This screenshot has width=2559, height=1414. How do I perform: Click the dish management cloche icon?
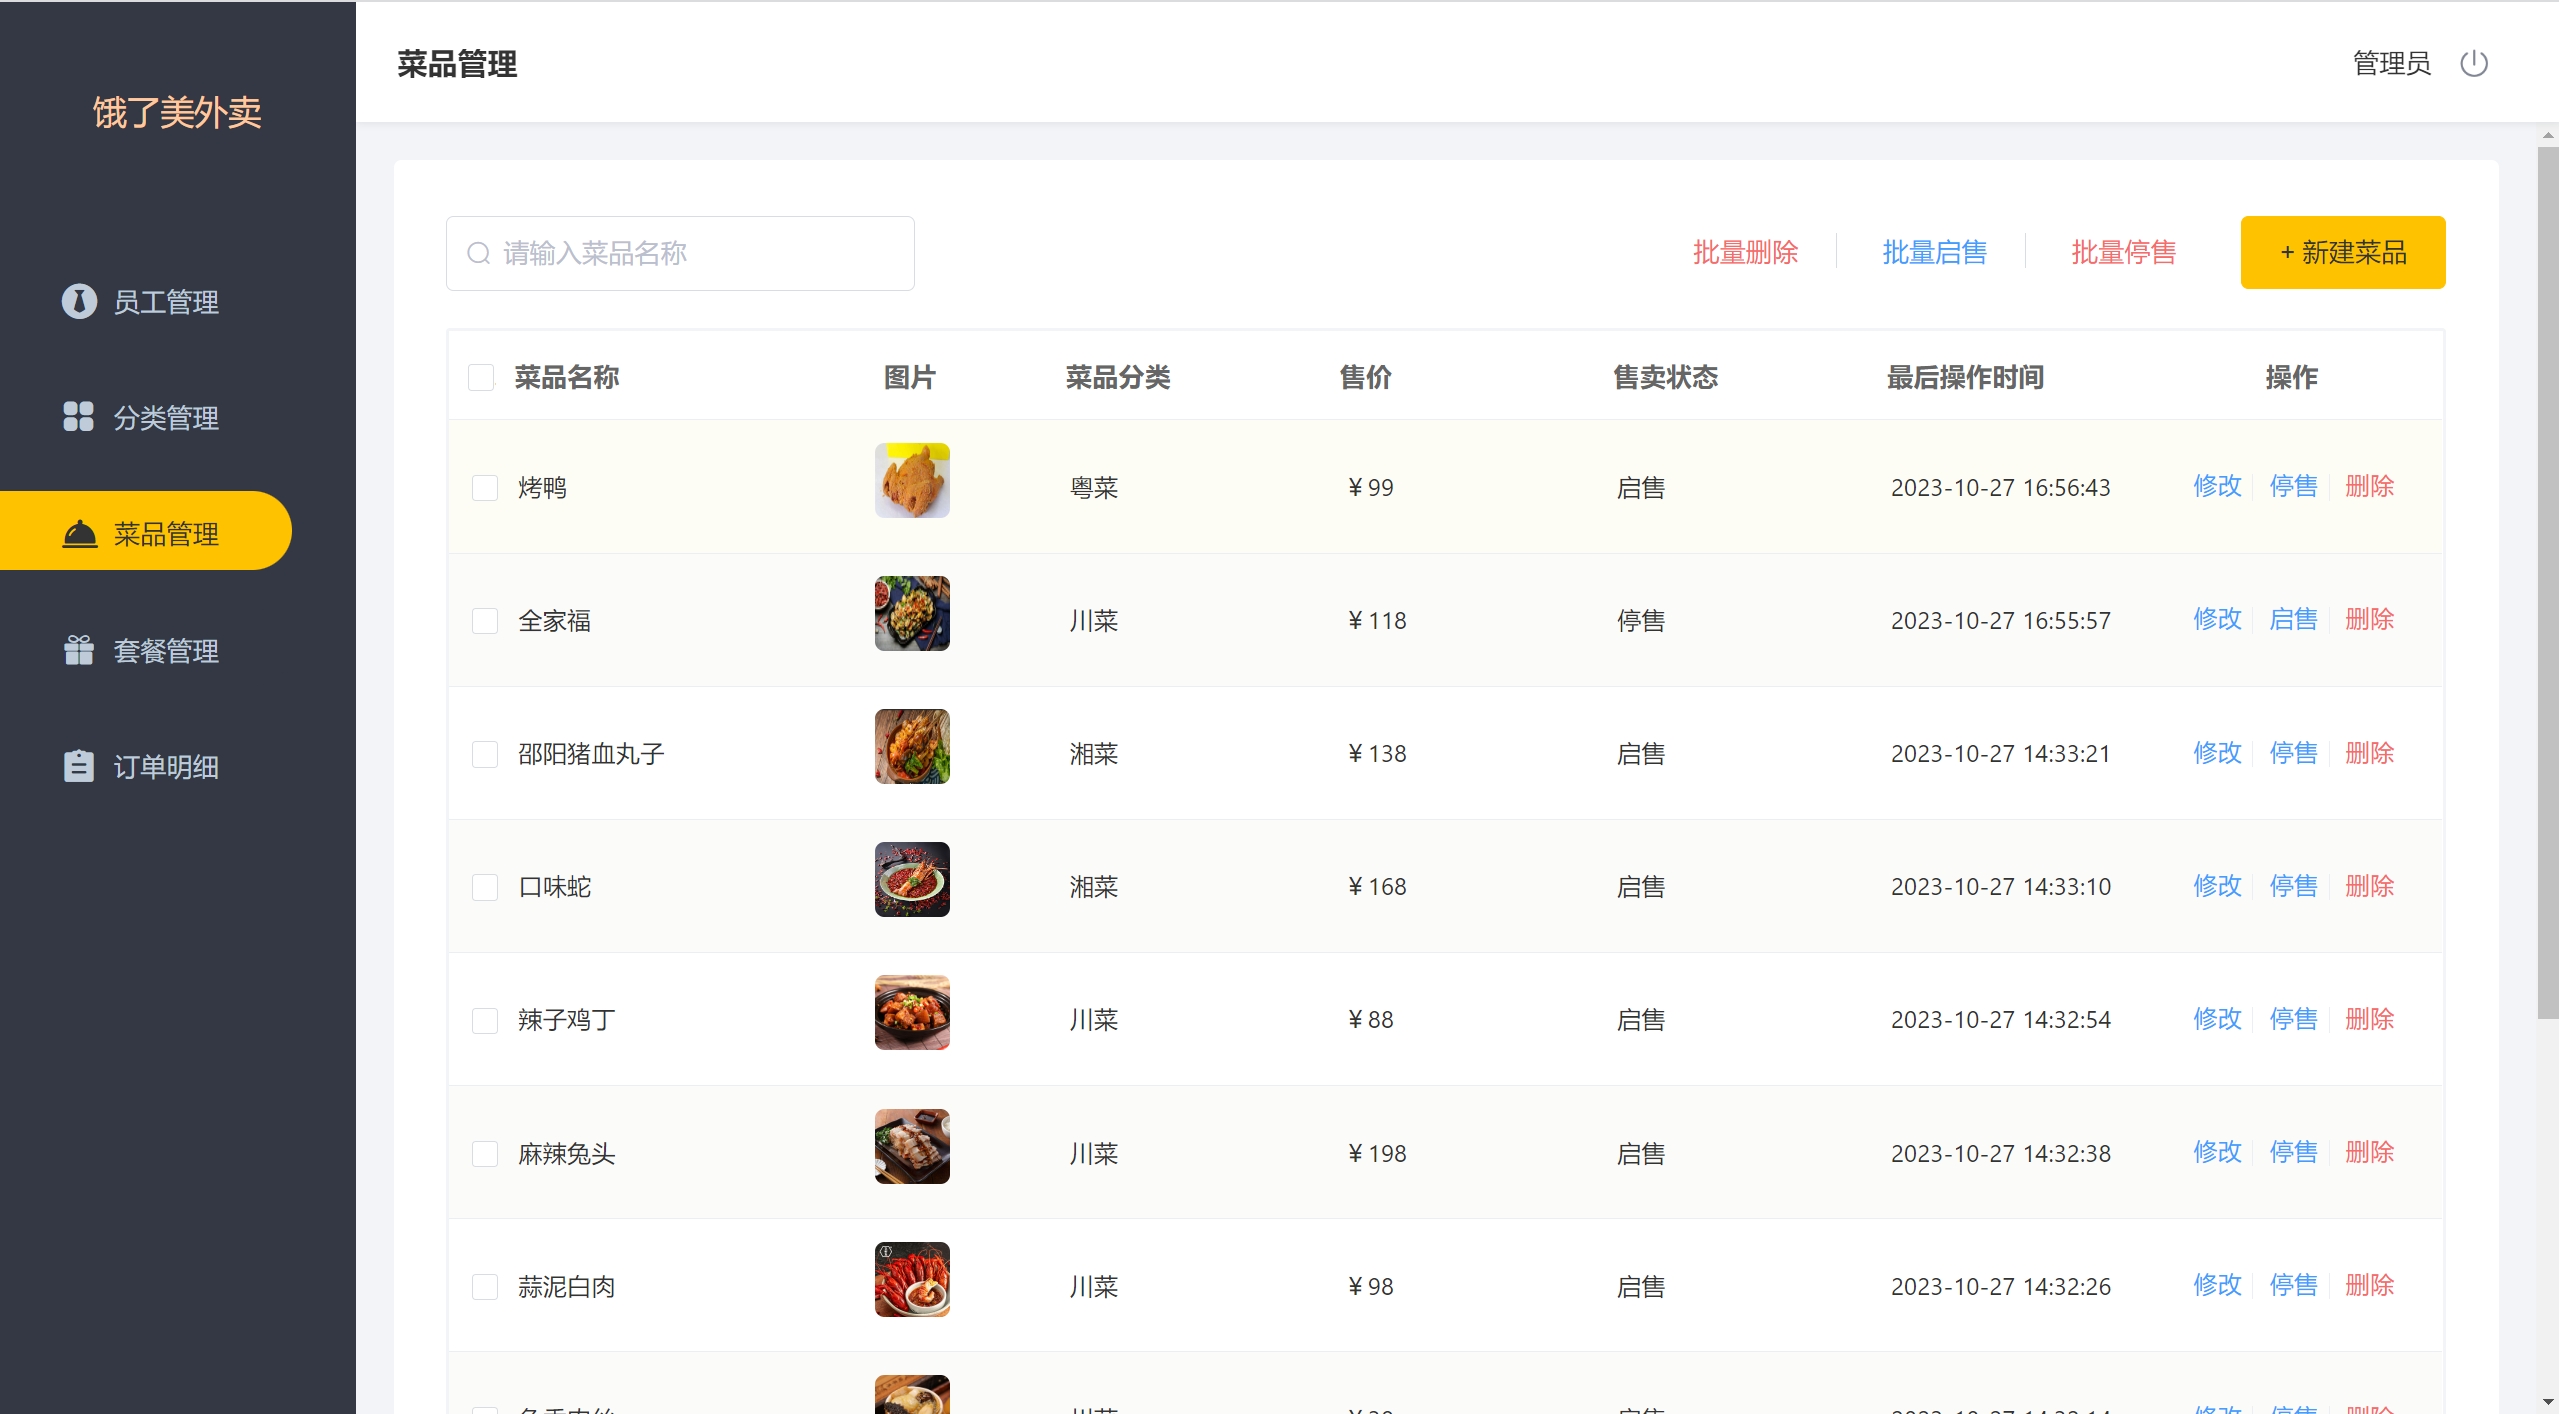(x=80, y=534)
